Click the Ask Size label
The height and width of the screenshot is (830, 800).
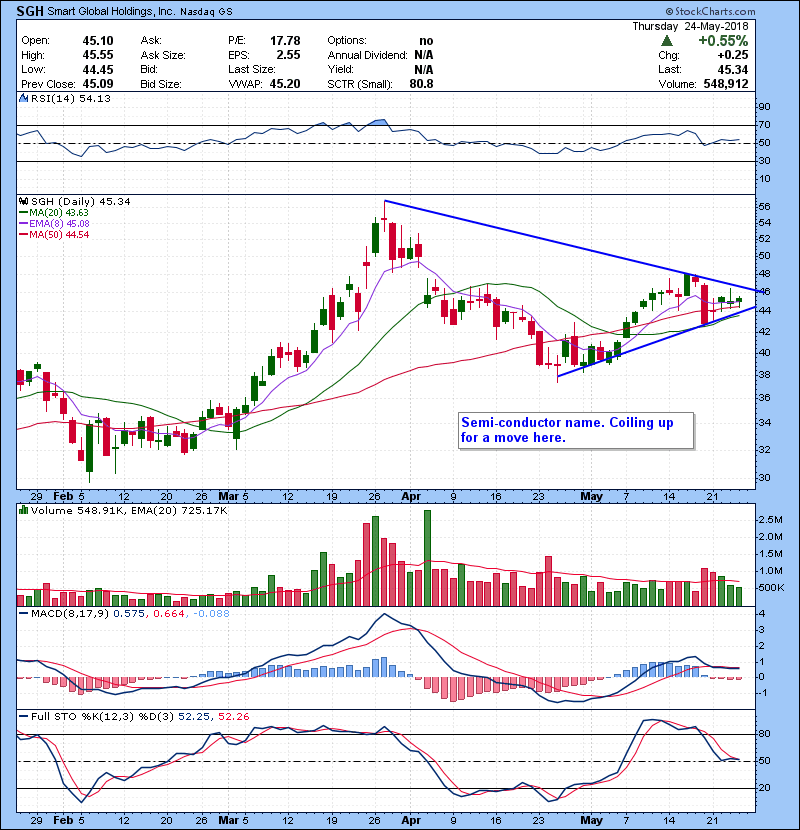163,55
